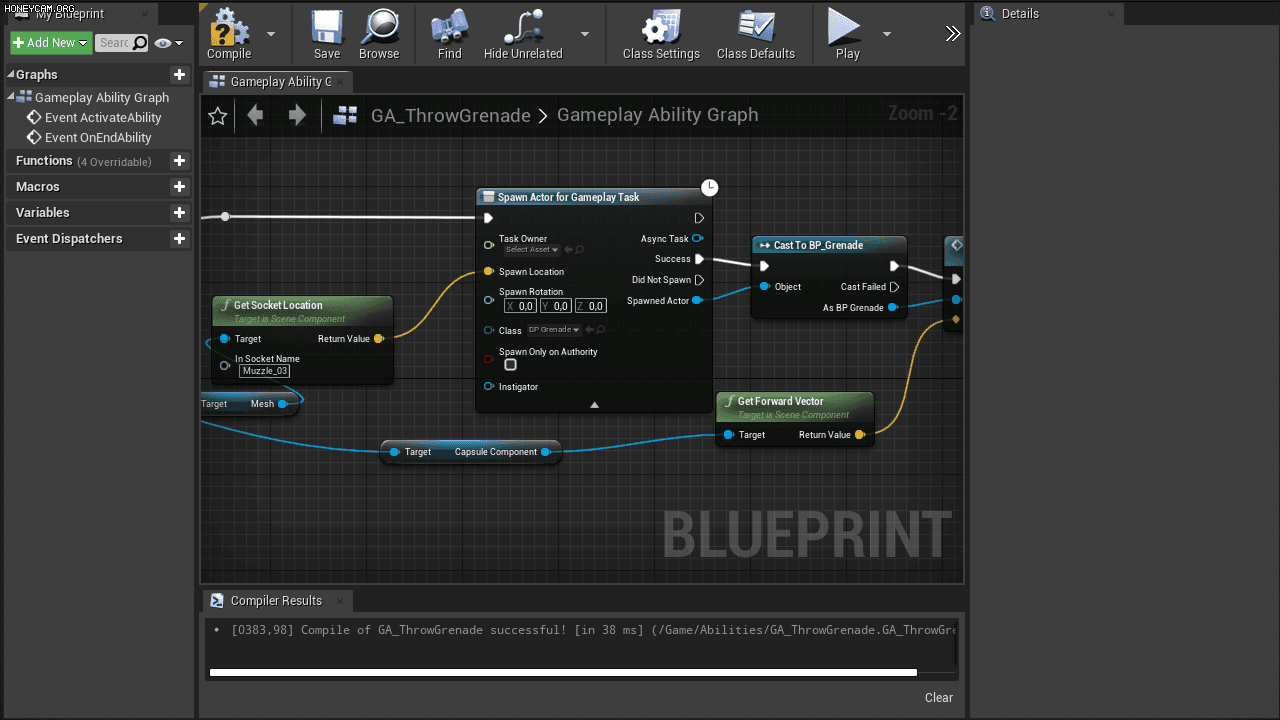The image size is (1280, 720).
Task: Click the Muzzle_03 socket name field
Action: (265, 371)
